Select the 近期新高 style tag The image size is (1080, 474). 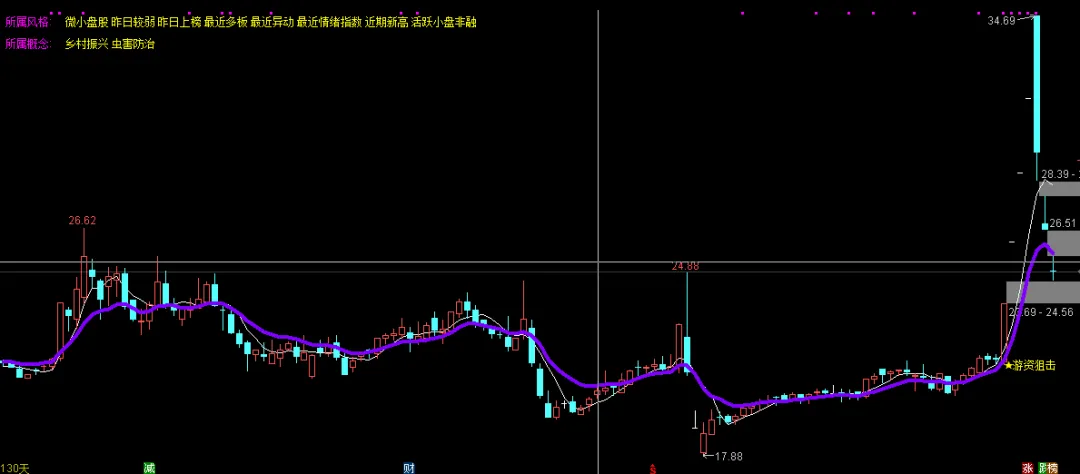[x=386, y=22]
